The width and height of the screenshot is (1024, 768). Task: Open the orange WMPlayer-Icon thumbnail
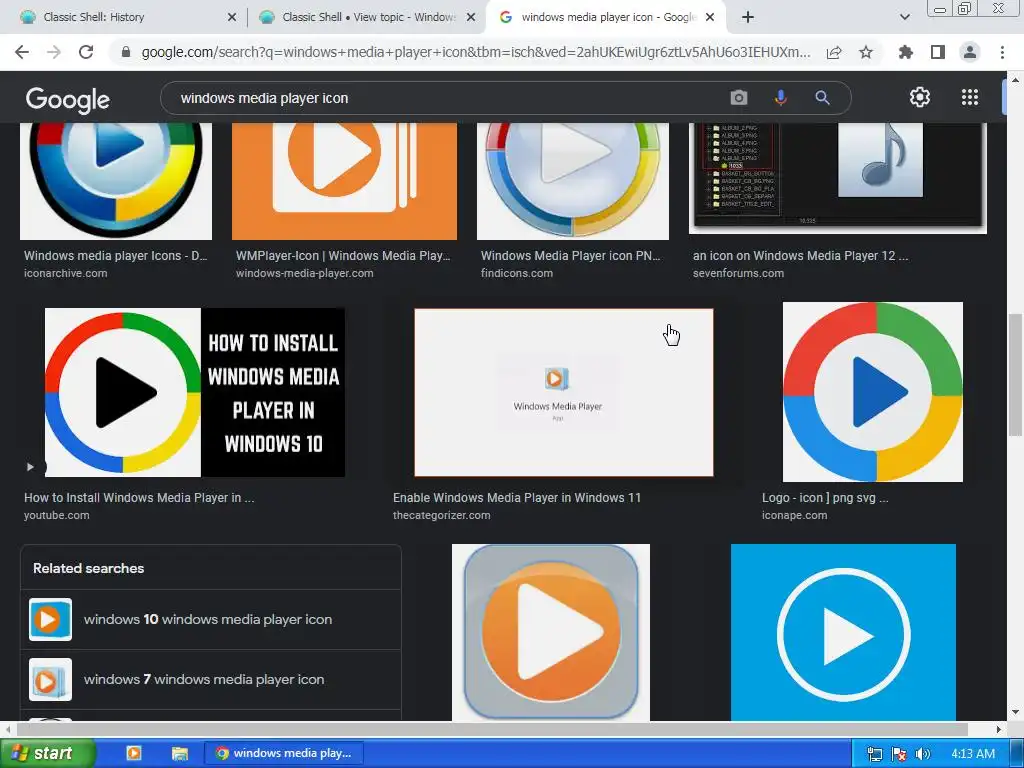[344, 181]
